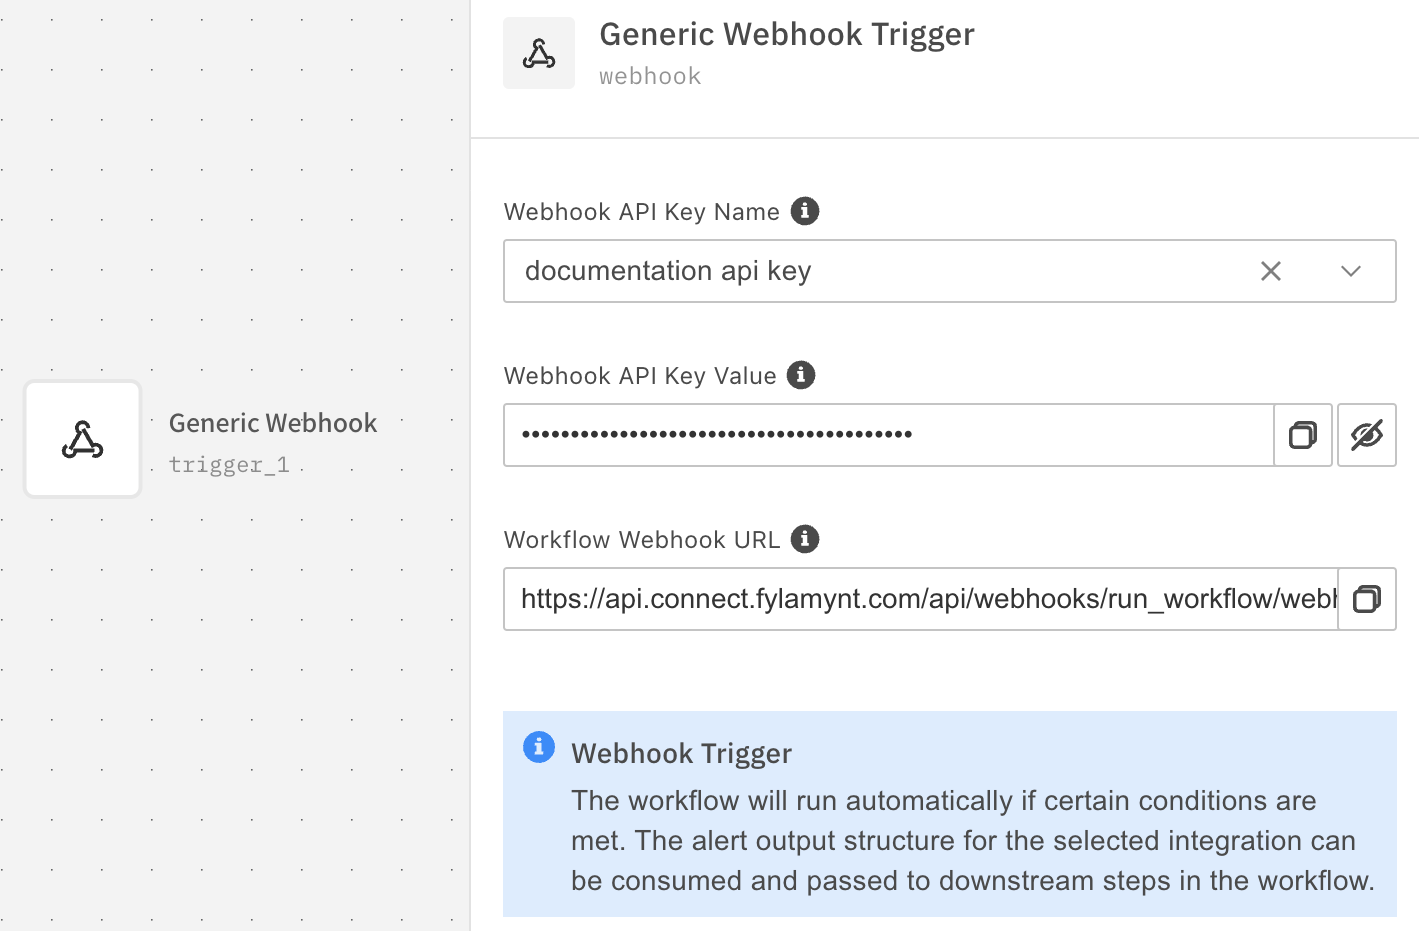The width and height of the screenshot is (1419, 931).
Task: Click the Generic Webhook Trigger panel title
Action: (787, 34)
